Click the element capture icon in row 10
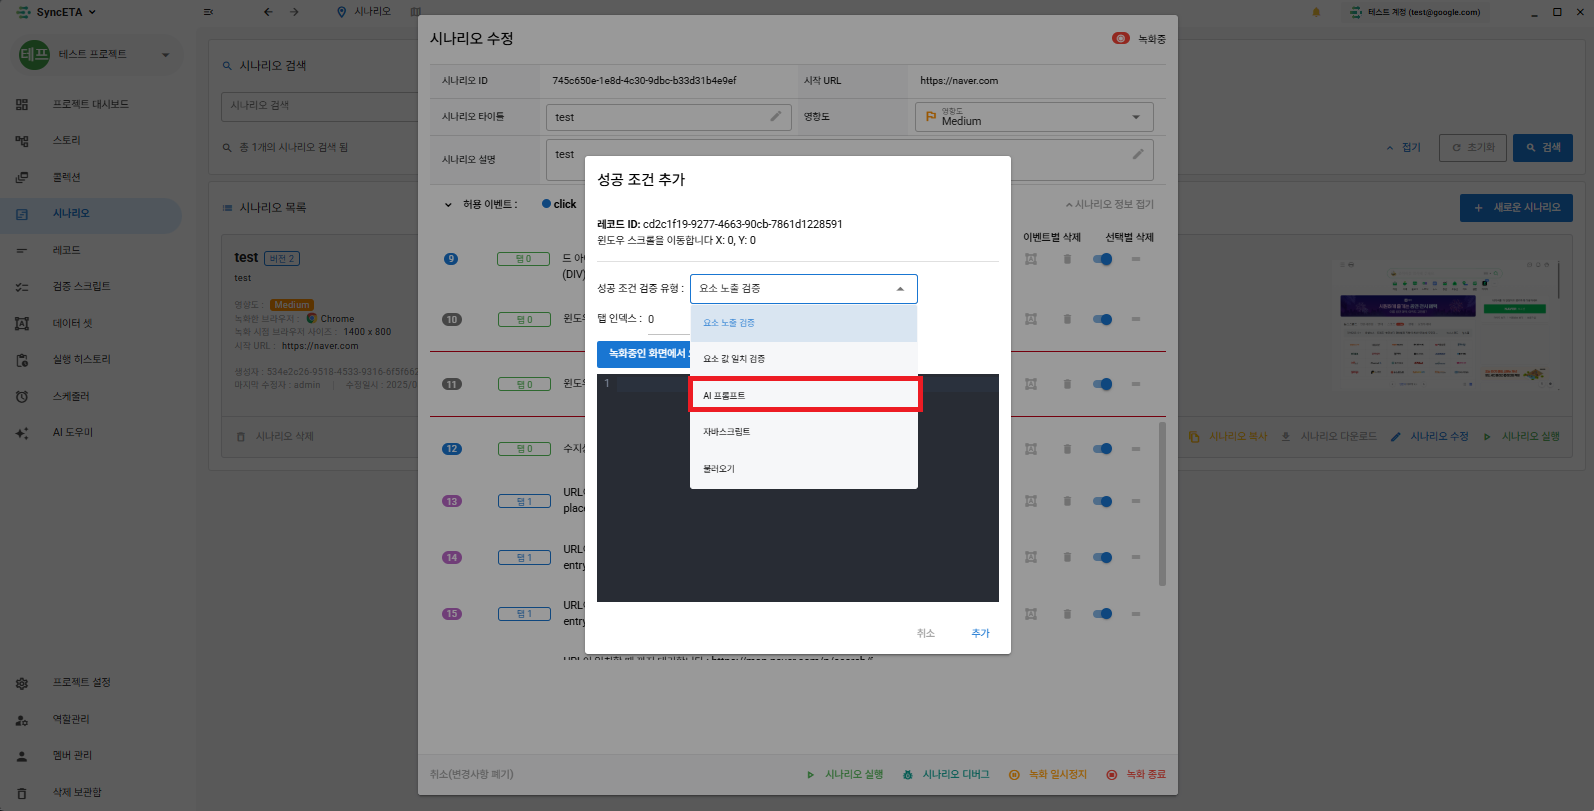This screenshot has height=811, width=1594. point(1031,319)
